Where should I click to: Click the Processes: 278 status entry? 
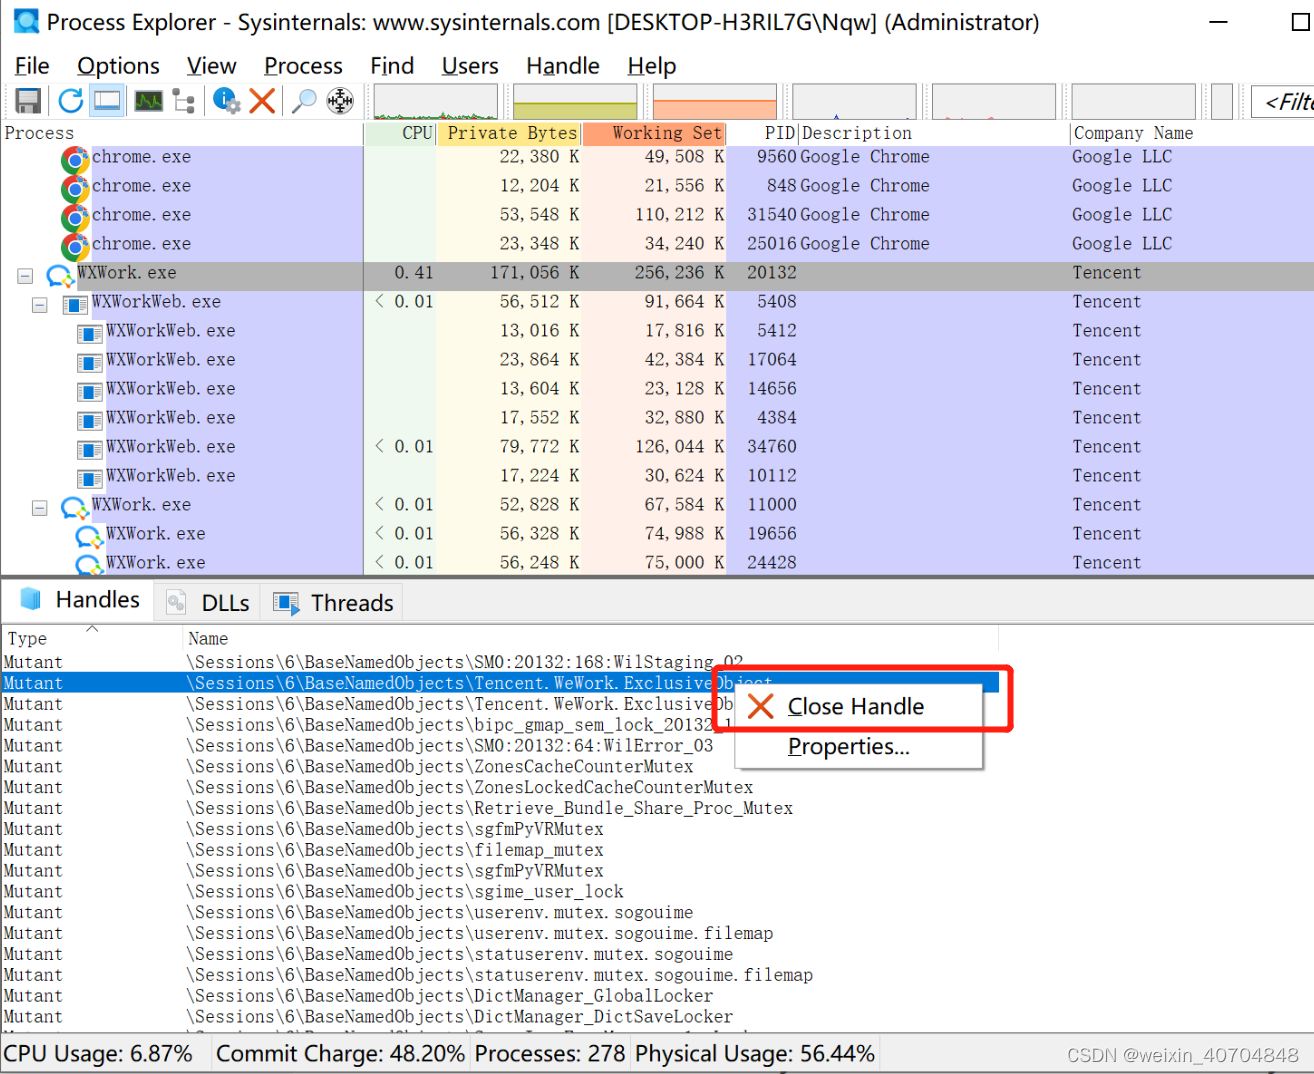(x=549, y=1054)
